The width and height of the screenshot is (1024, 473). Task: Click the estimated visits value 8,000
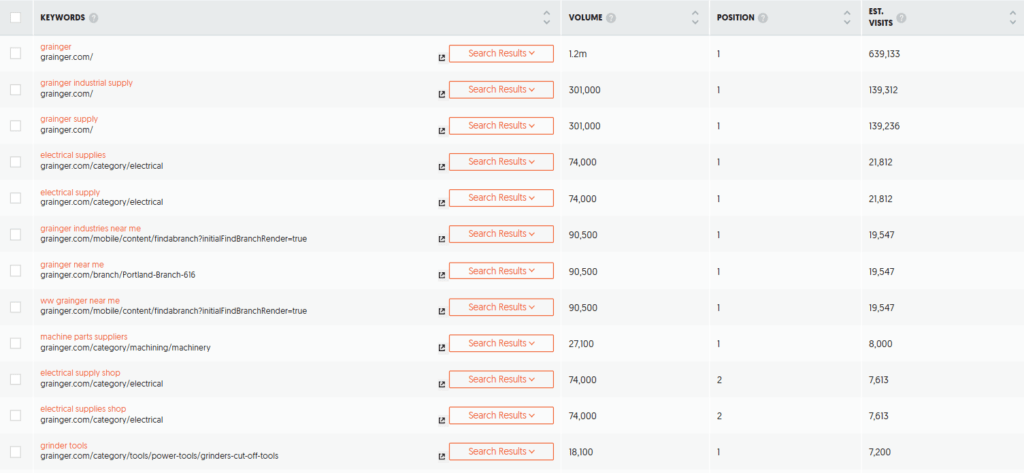click(880, 343)
